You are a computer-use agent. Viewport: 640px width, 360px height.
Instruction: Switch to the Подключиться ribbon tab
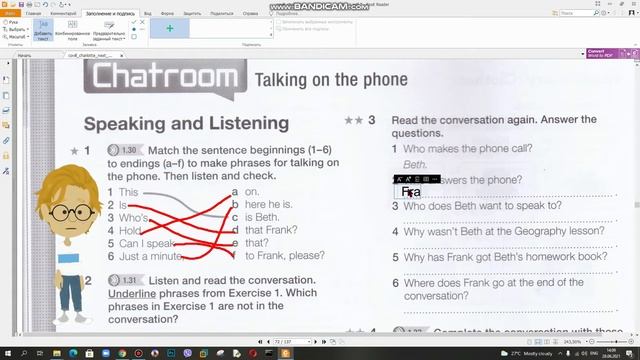pyautogui.click(x=222, y=13)
